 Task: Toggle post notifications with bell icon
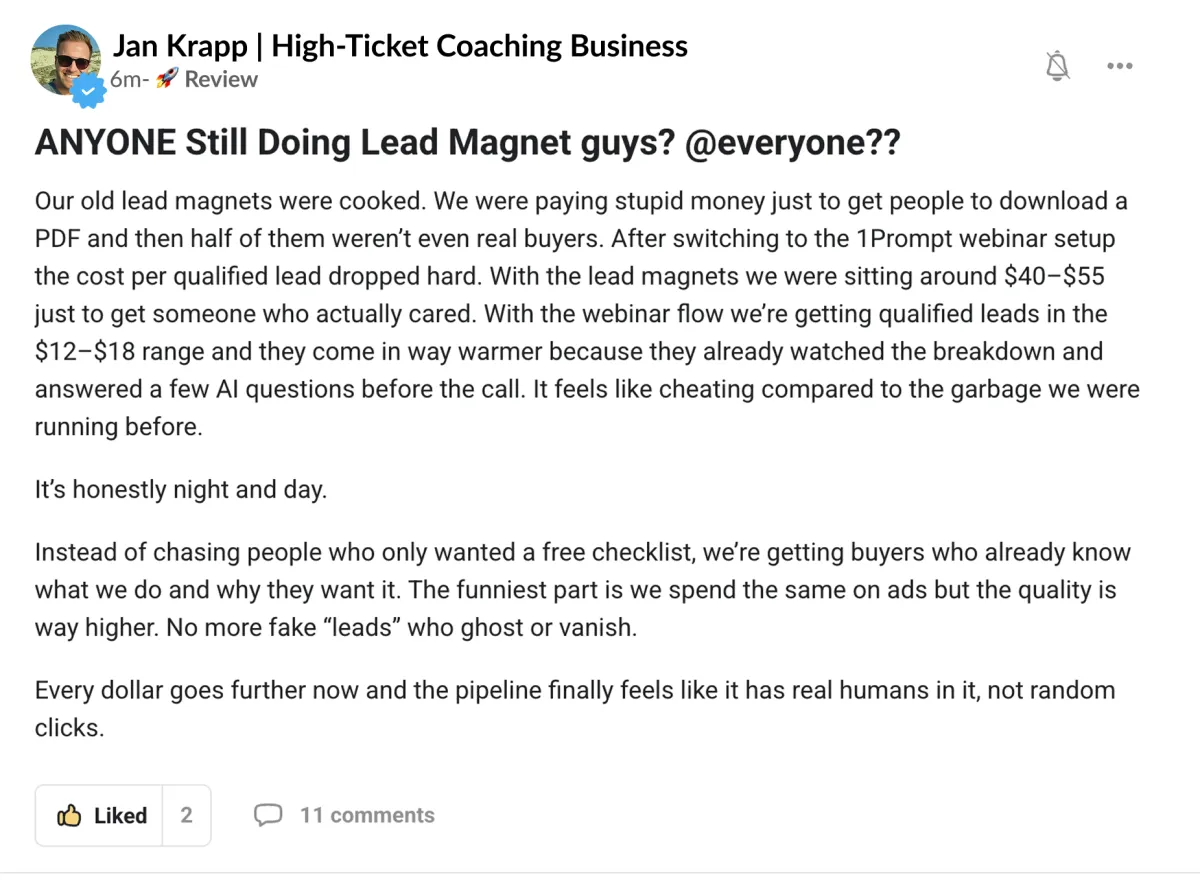[1057, 66]
